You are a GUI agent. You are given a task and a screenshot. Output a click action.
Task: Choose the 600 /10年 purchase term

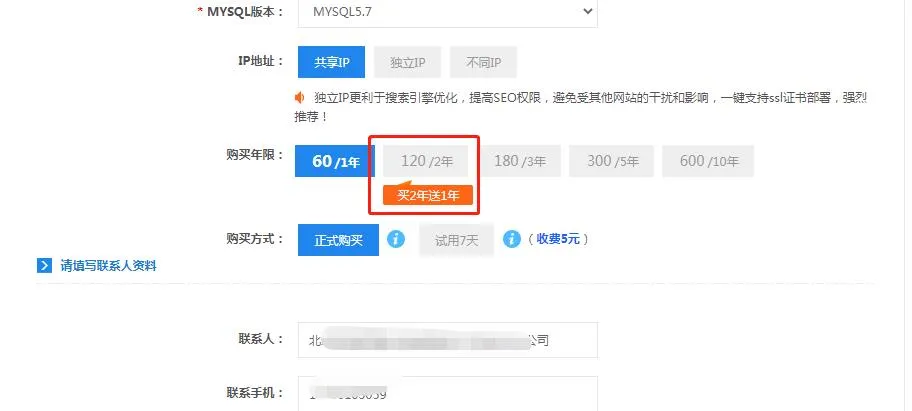[708, 161]
